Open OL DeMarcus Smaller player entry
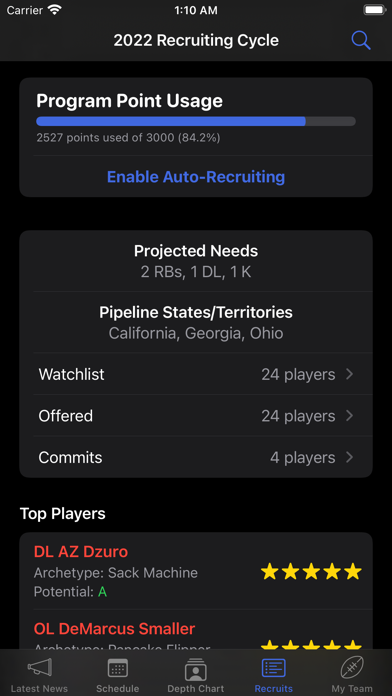The image size is (392, 696). point(196,629)
